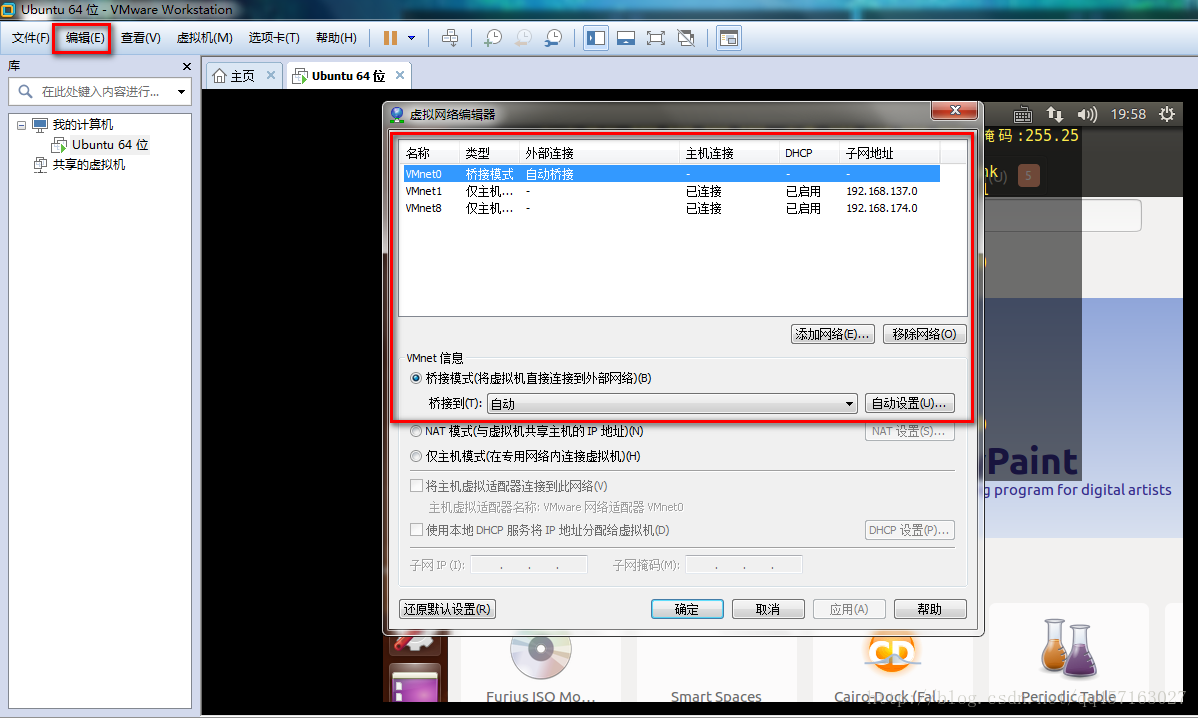Select the 仅主机模式 radio button
This screenshot has height=718, width=1198.
pos(416,456)
